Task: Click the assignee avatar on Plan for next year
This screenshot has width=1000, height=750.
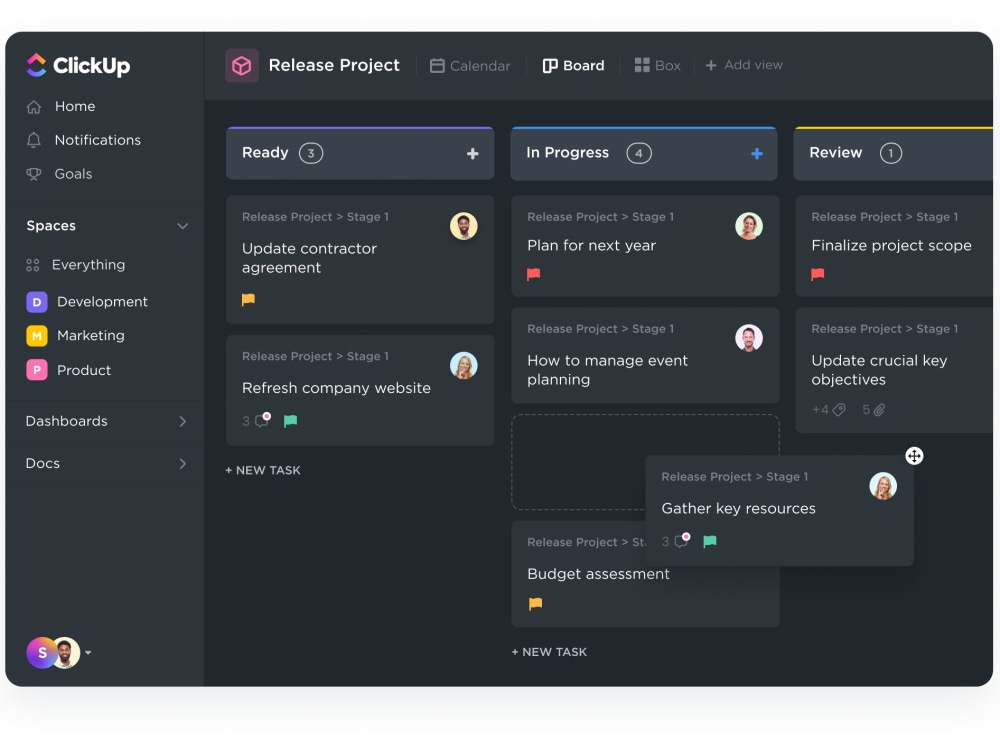Action: pos(749,225)
